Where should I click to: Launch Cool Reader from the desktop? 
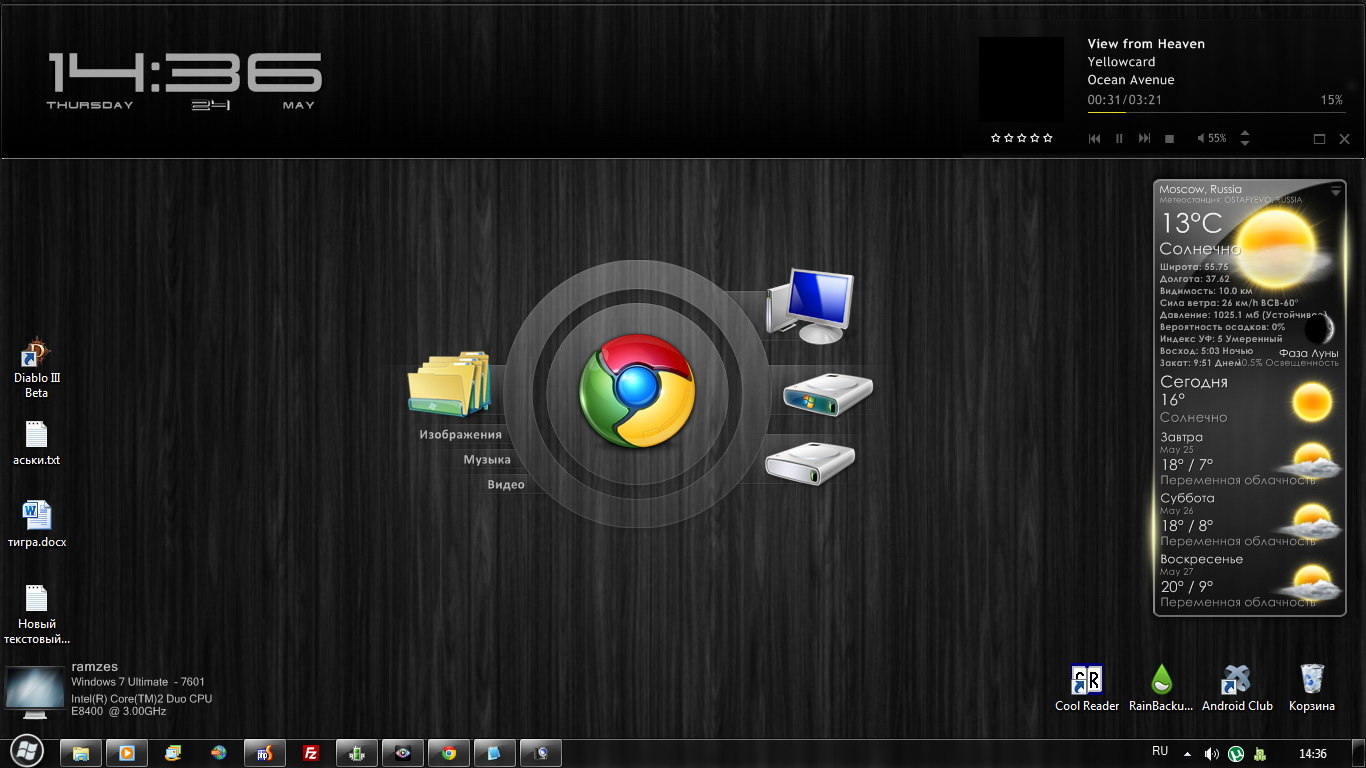point(1086,681)
